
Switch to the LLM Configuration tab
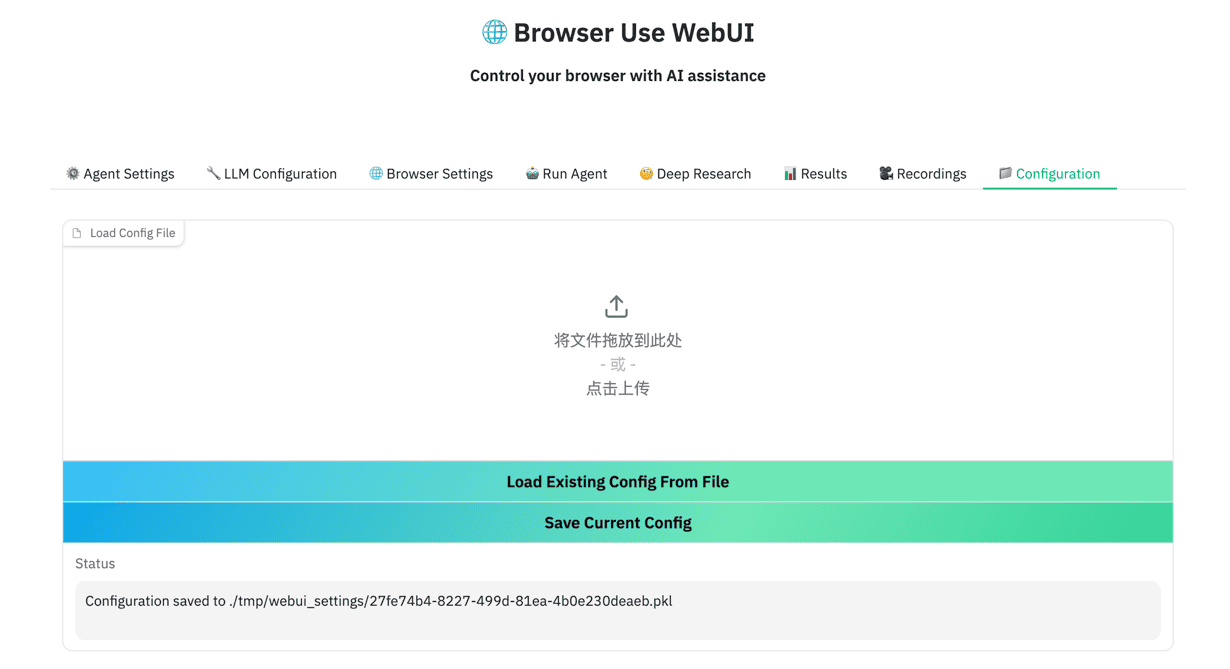pyautogui.click(x=271, y=173)
